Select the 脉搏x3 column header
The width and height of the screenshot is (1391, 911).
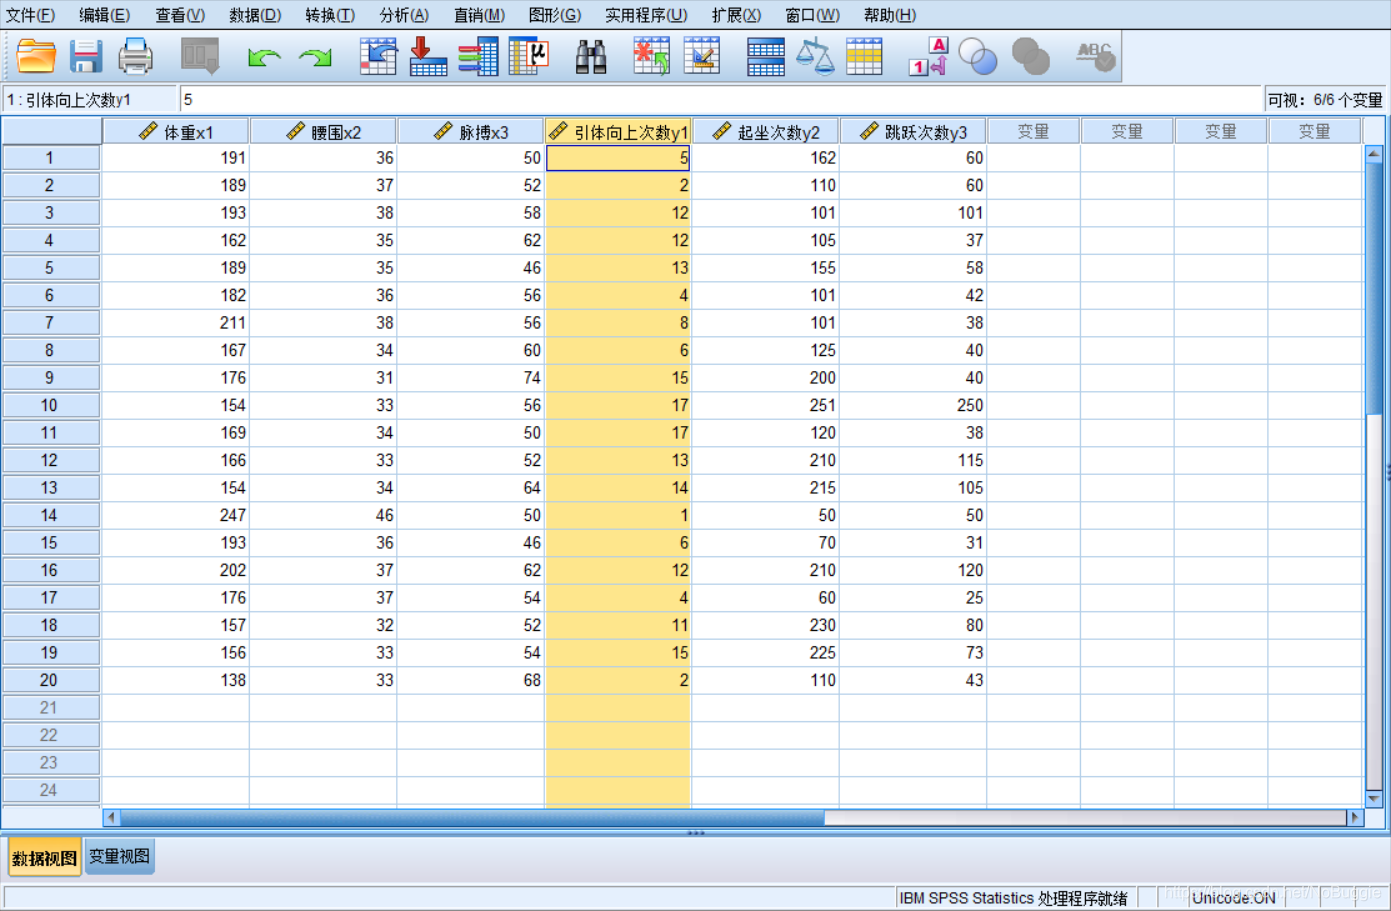(x=471, y=131)
